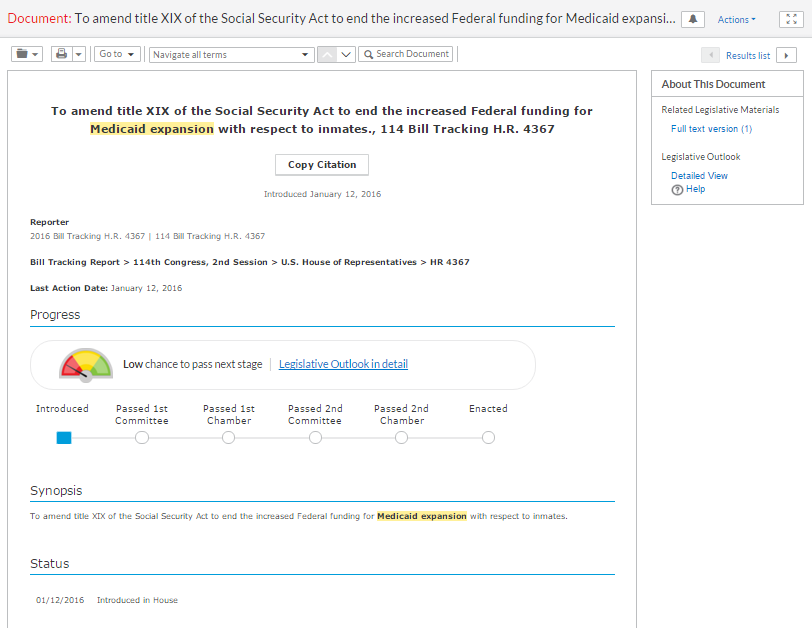Viewport: 812px width, 628px height.
Task: Open the Actions dropdown menu
Action: tap(736, 20)
